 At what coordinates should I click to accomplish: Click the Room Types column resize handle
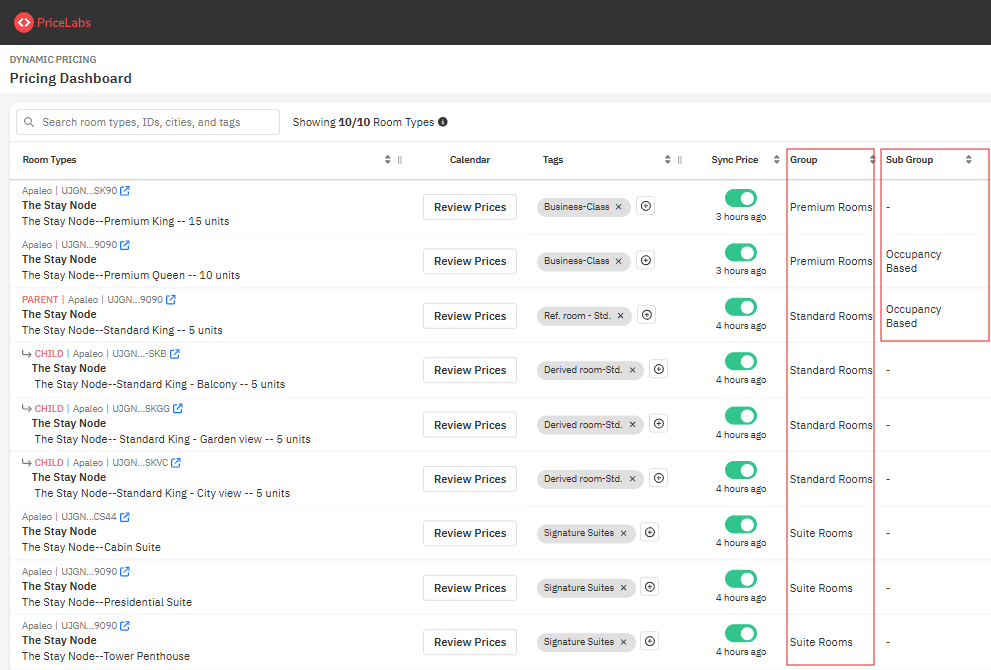tap(400, 160)
